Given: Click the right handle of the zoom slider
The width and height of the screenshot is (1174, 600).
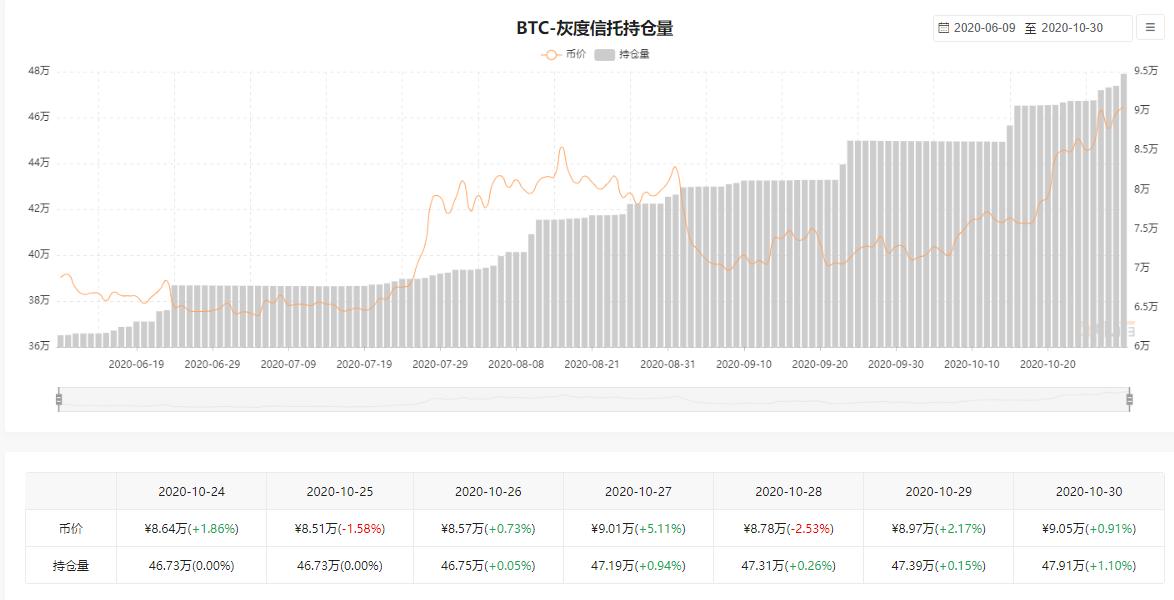Looking at the screenshot, I should coord(1127,398).
